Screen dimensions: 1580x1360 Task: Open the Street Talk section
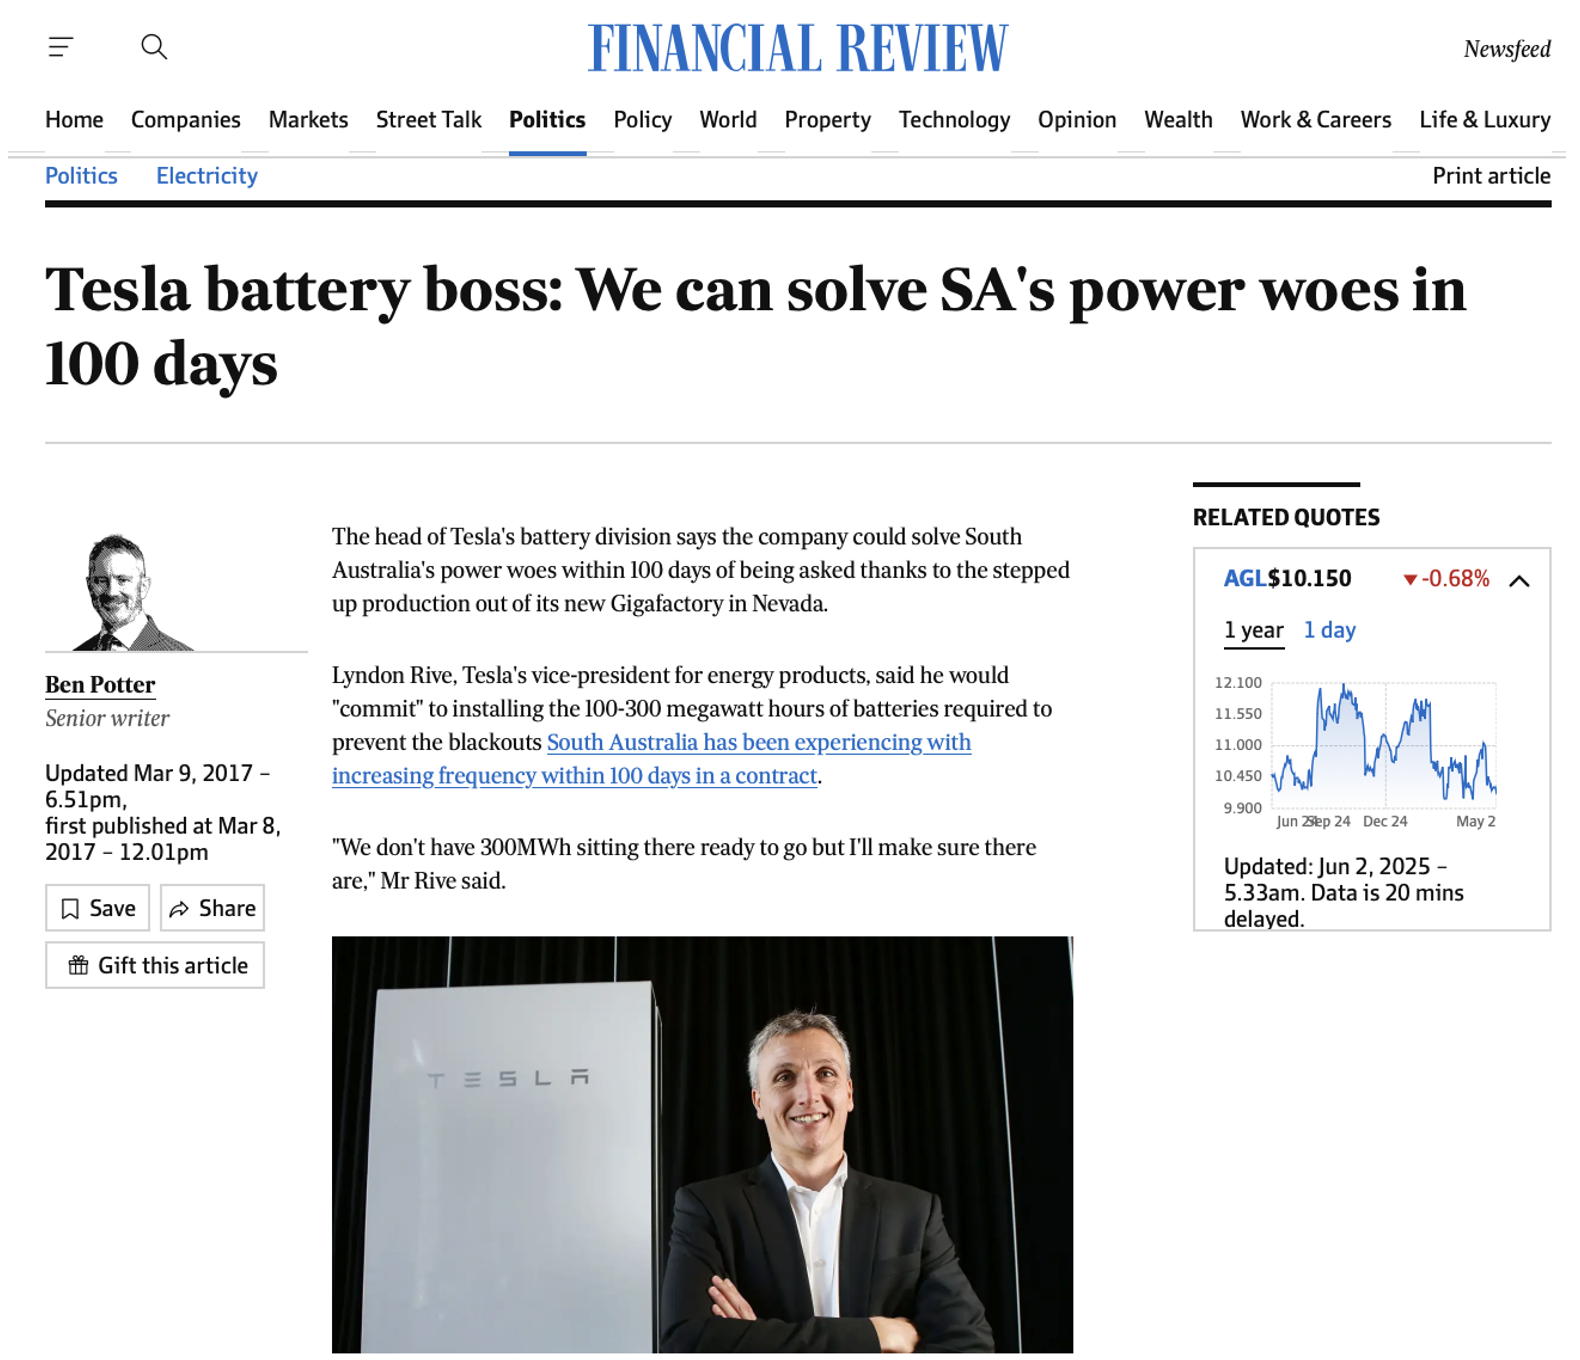click(x=428, y=120)
